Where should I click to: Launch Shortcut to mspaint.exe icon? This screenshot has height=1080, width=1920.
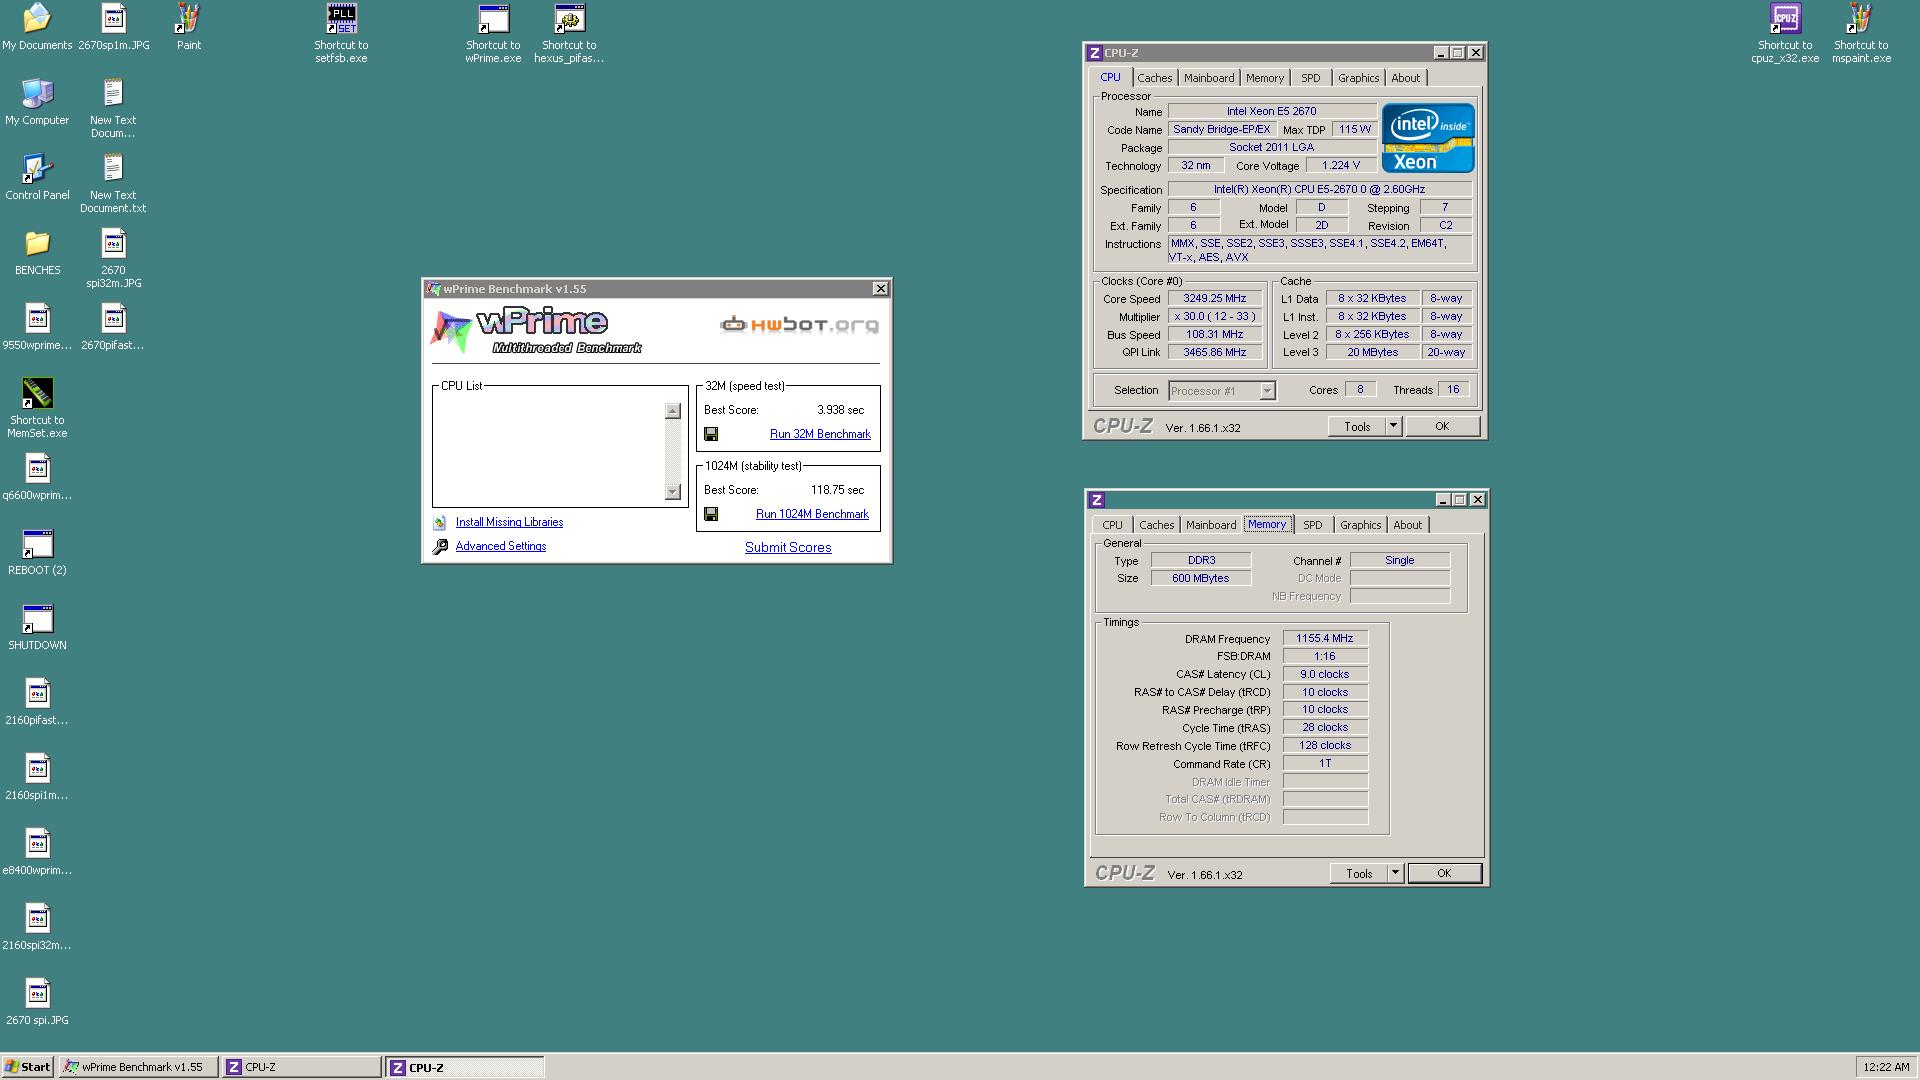coord(1861,33)
